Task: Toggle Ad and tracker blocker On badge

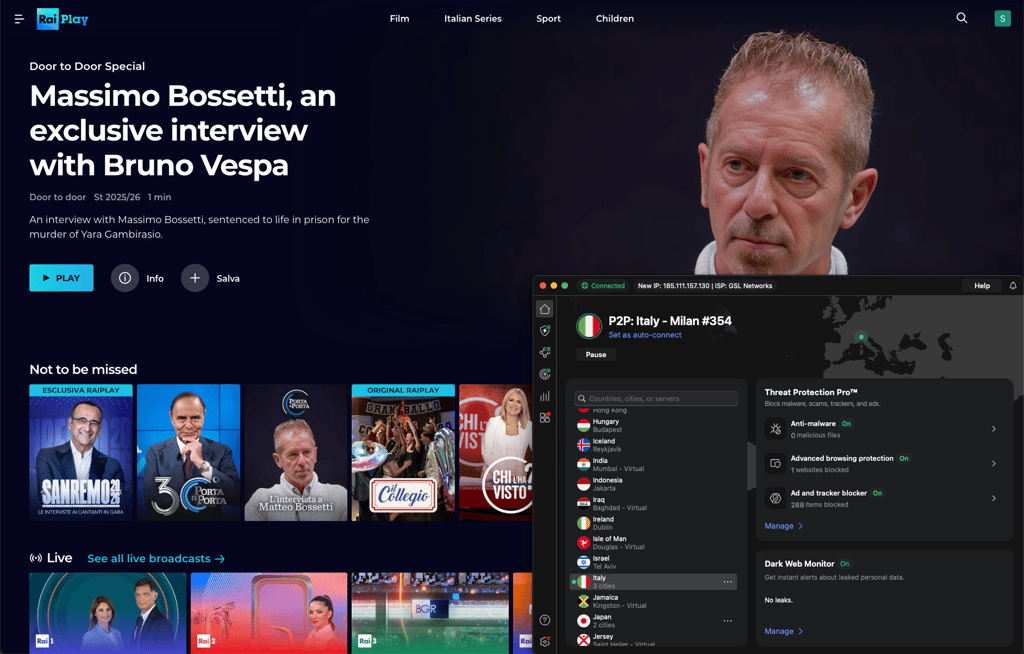Action: coord(877,493)
